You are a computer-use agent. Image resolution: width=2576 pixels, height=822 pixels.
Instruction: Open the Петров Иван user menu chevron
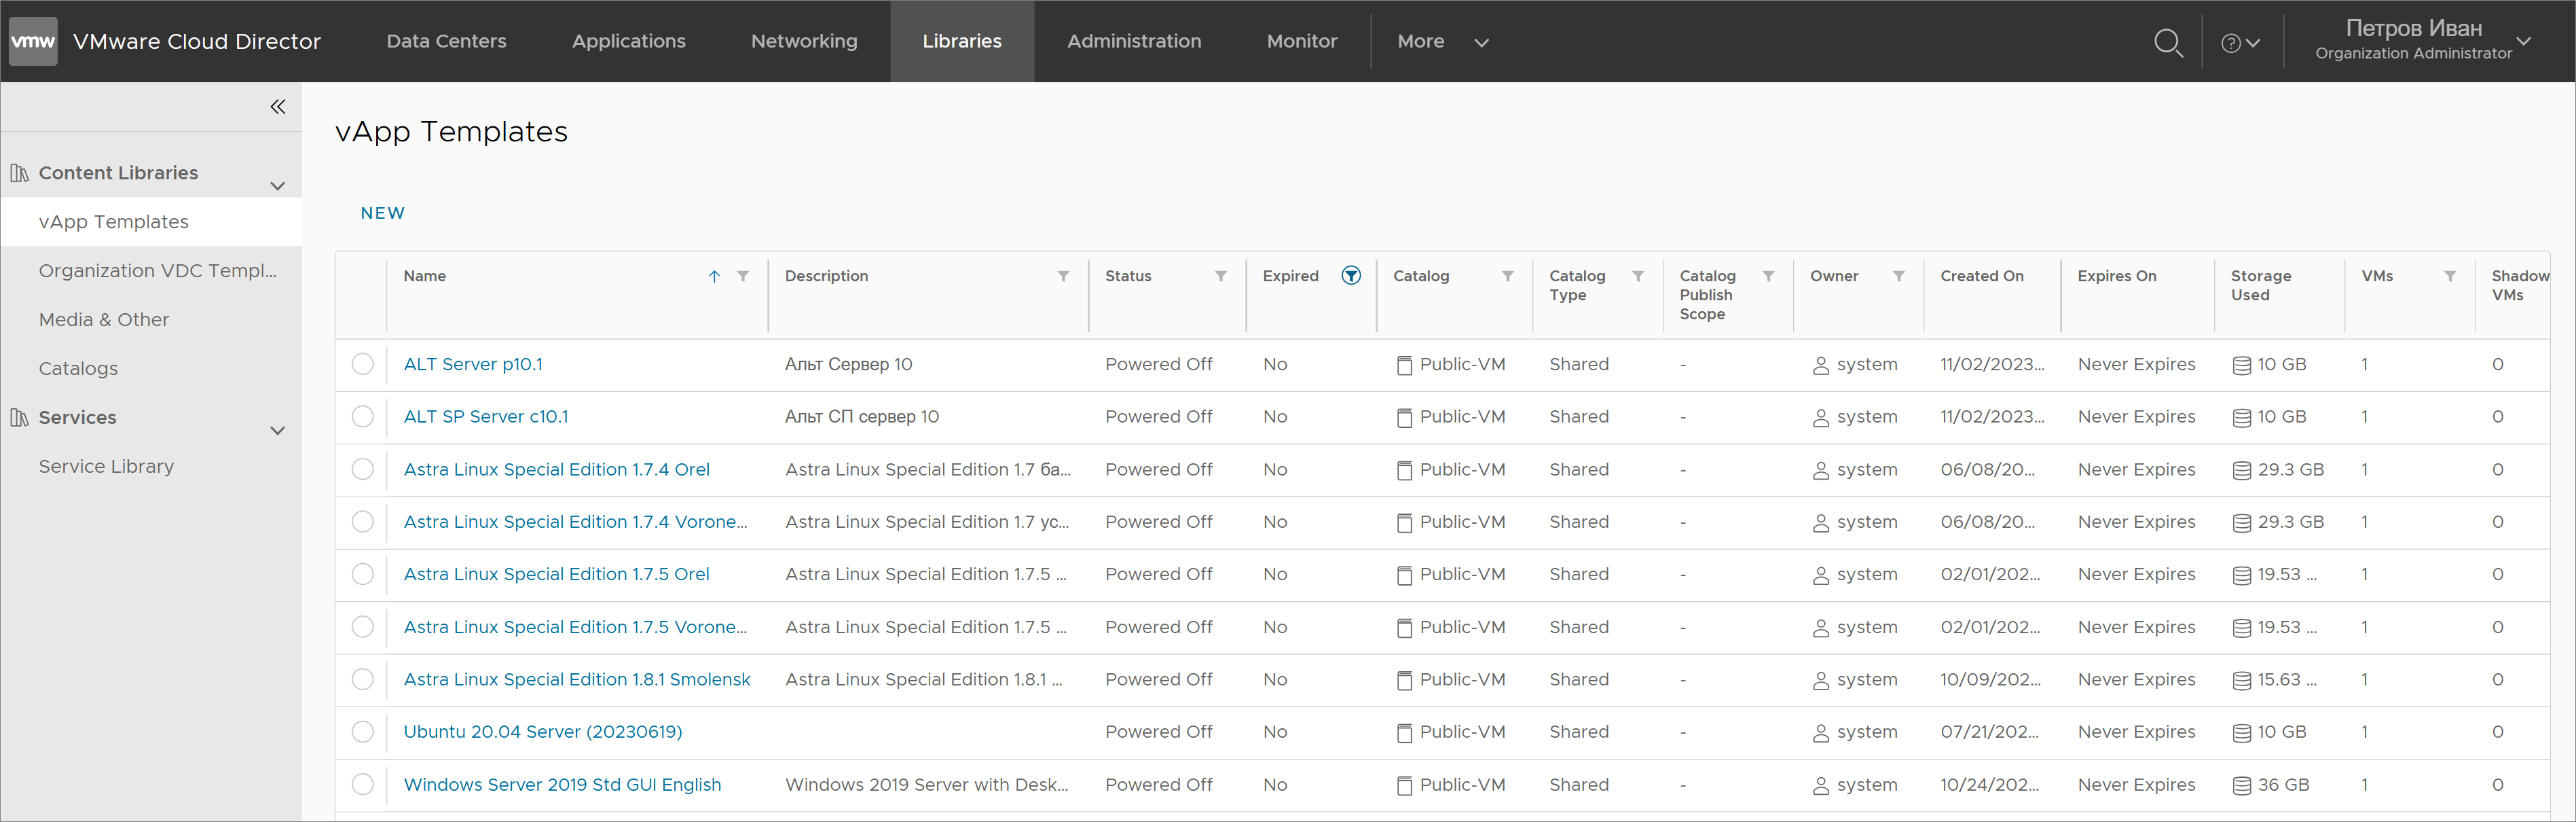coord(2524,41)
